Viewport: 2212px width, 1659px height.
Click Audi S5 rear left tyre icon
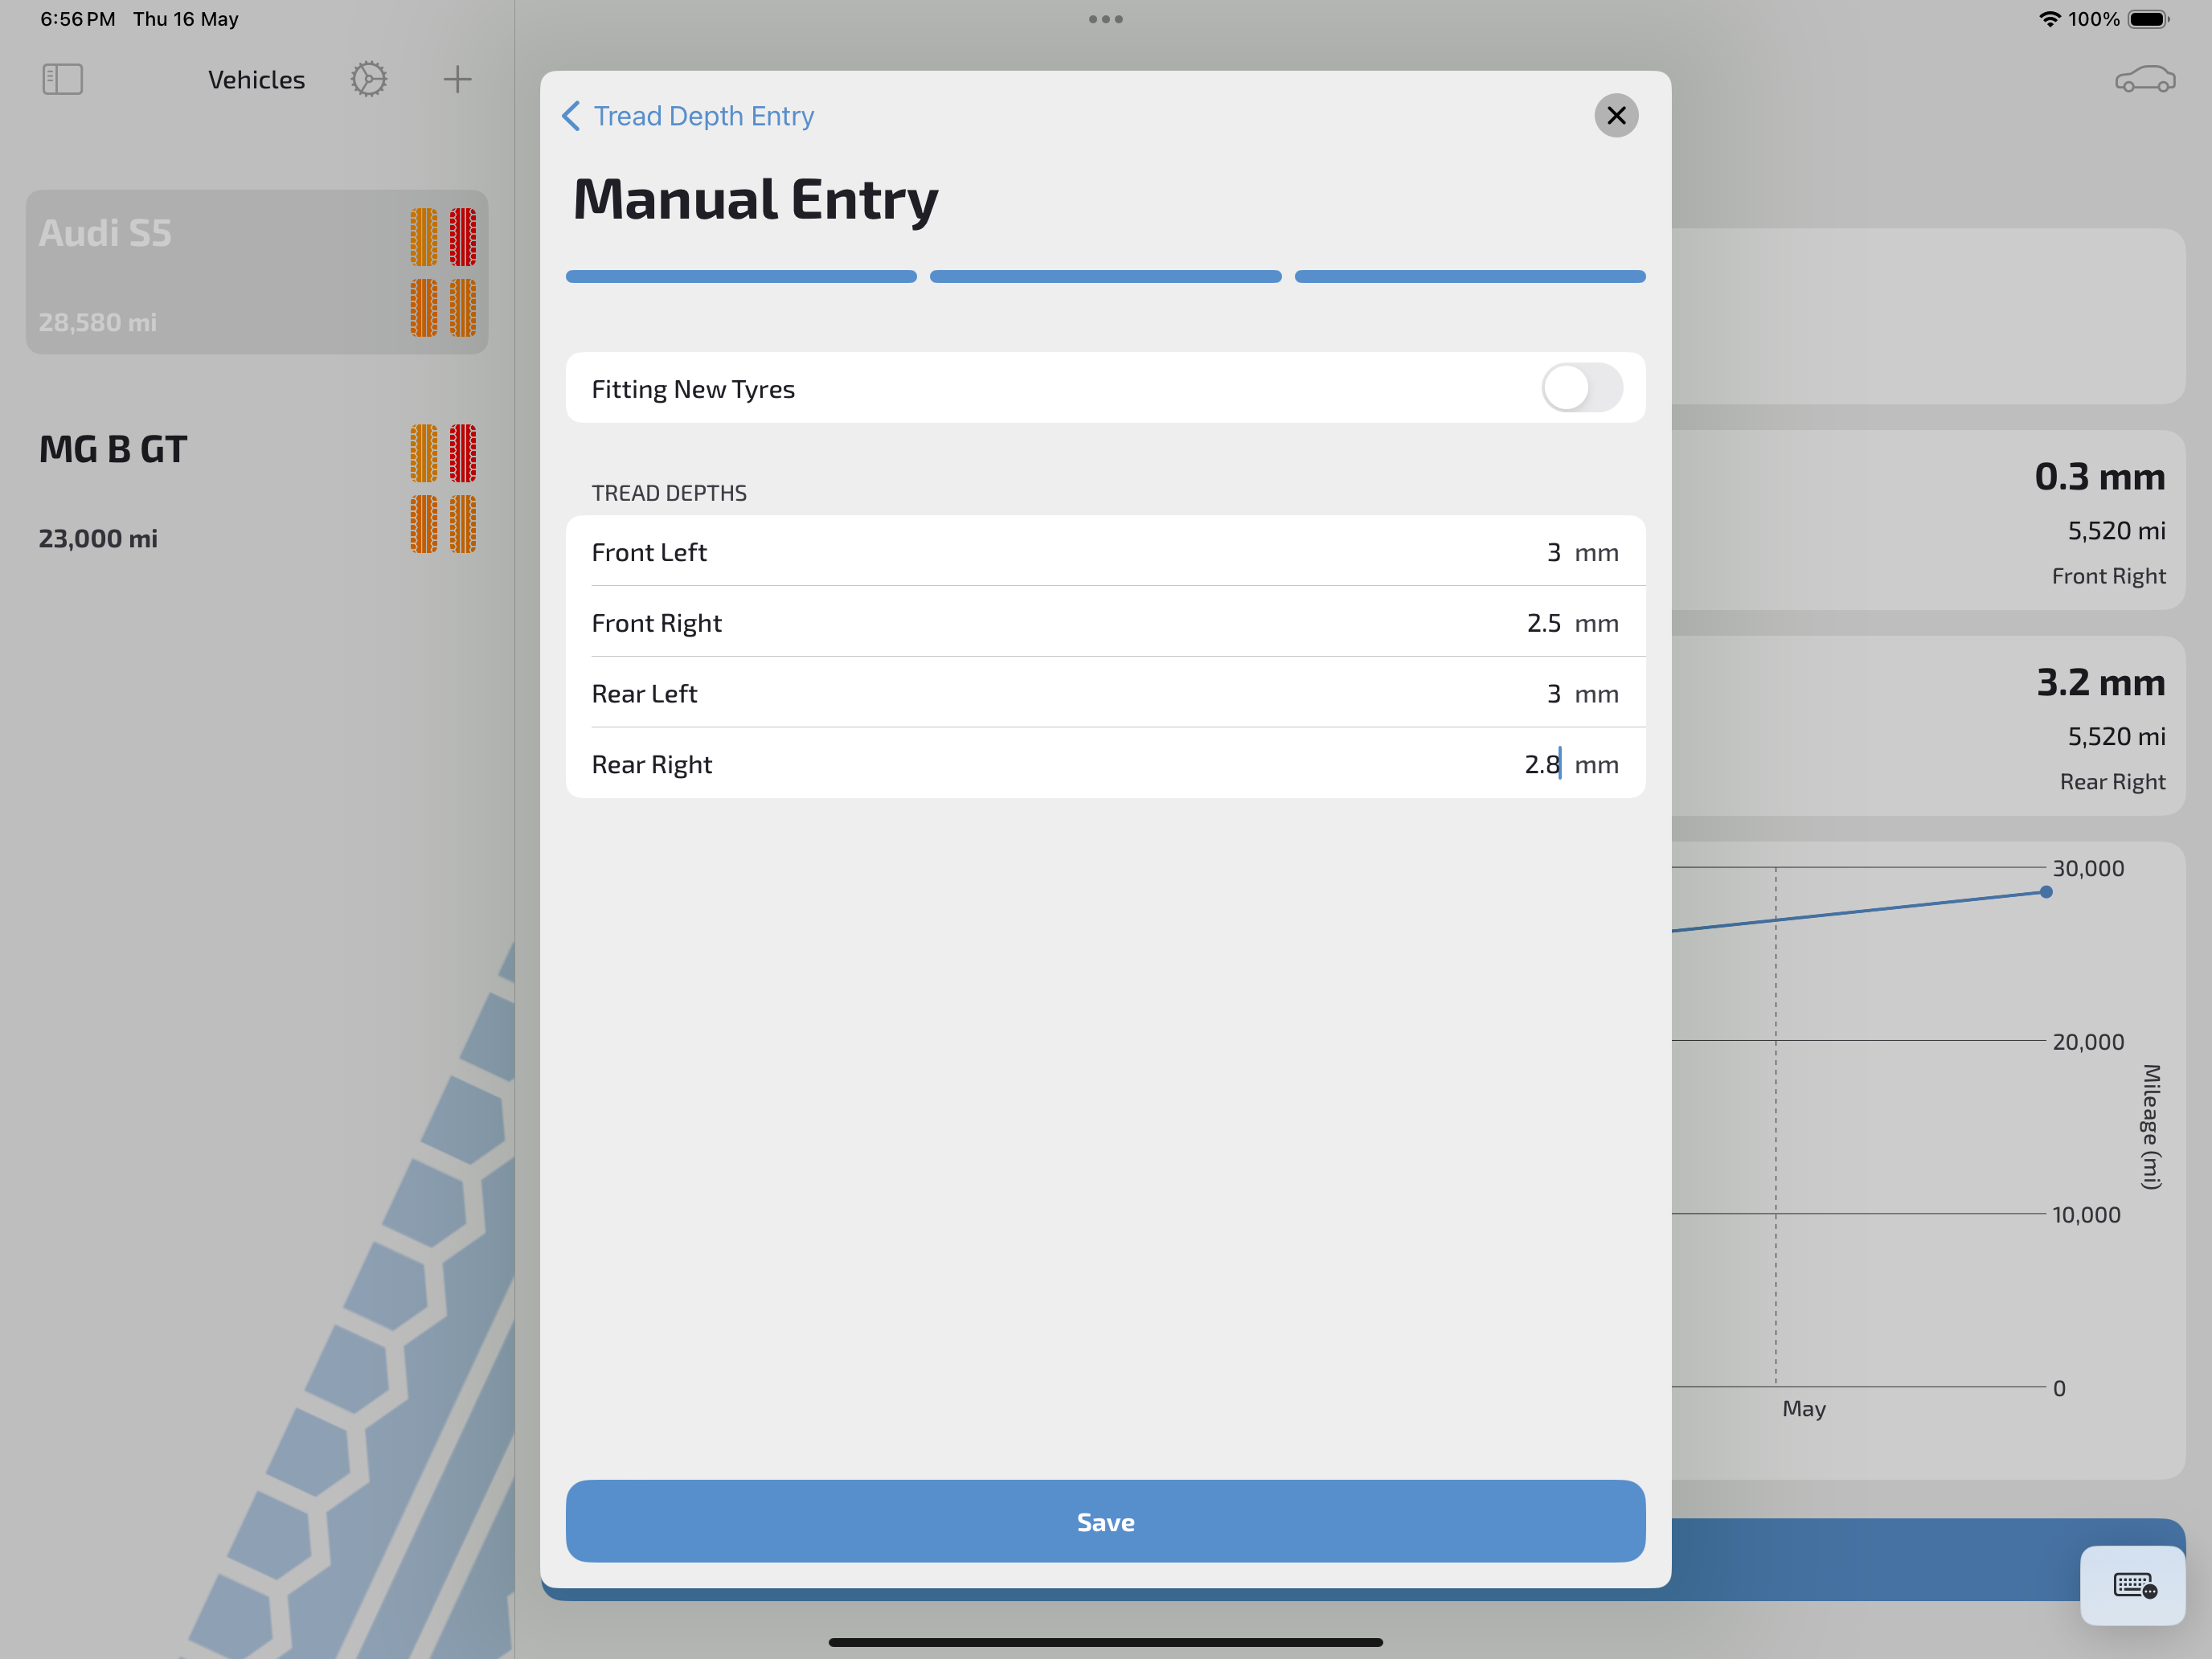(x=424, y=307)
